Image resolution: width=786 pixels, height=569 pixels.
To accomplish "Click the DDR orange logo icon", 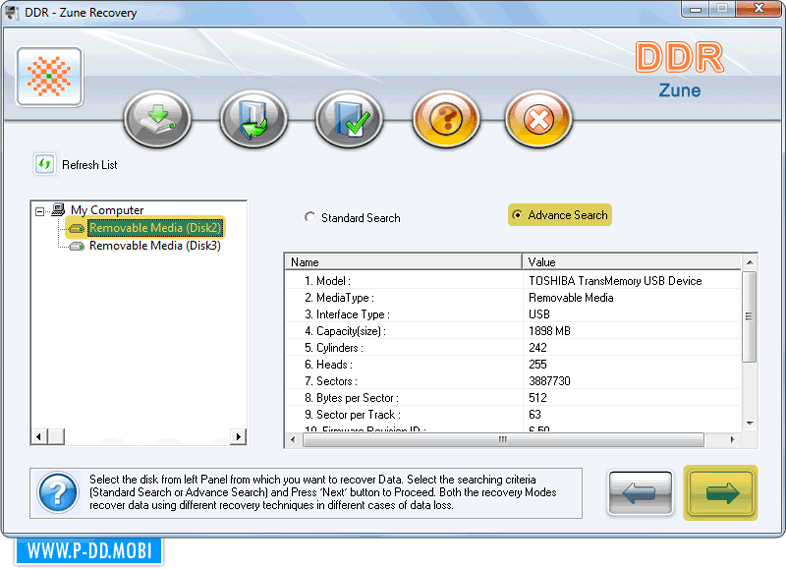I will point(49,77).
